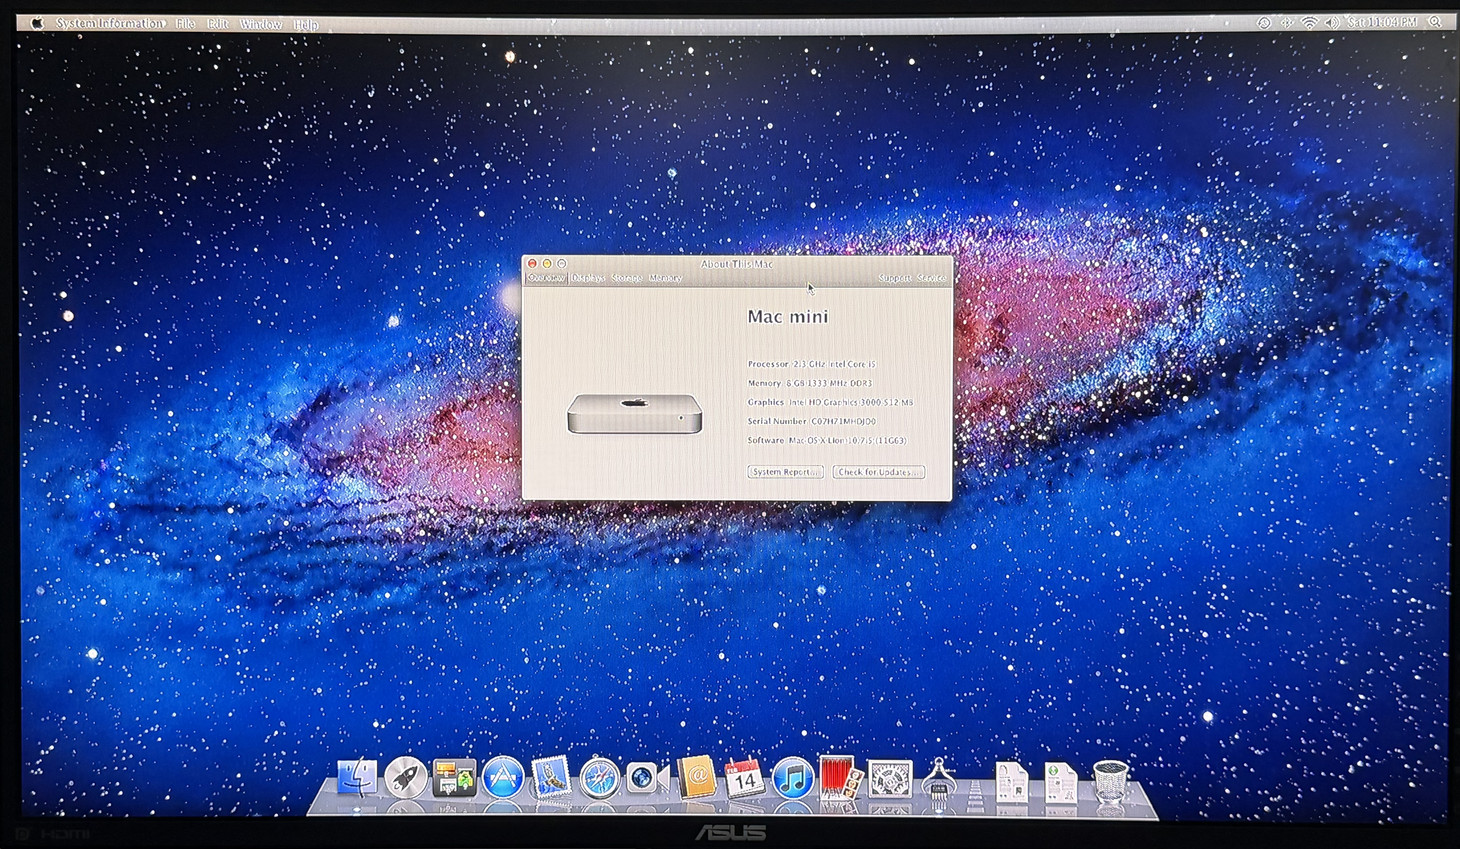The height and width of the screenshot is (849, 1460).
Task: Click the Serial Number line
Action: click(812, 421)
